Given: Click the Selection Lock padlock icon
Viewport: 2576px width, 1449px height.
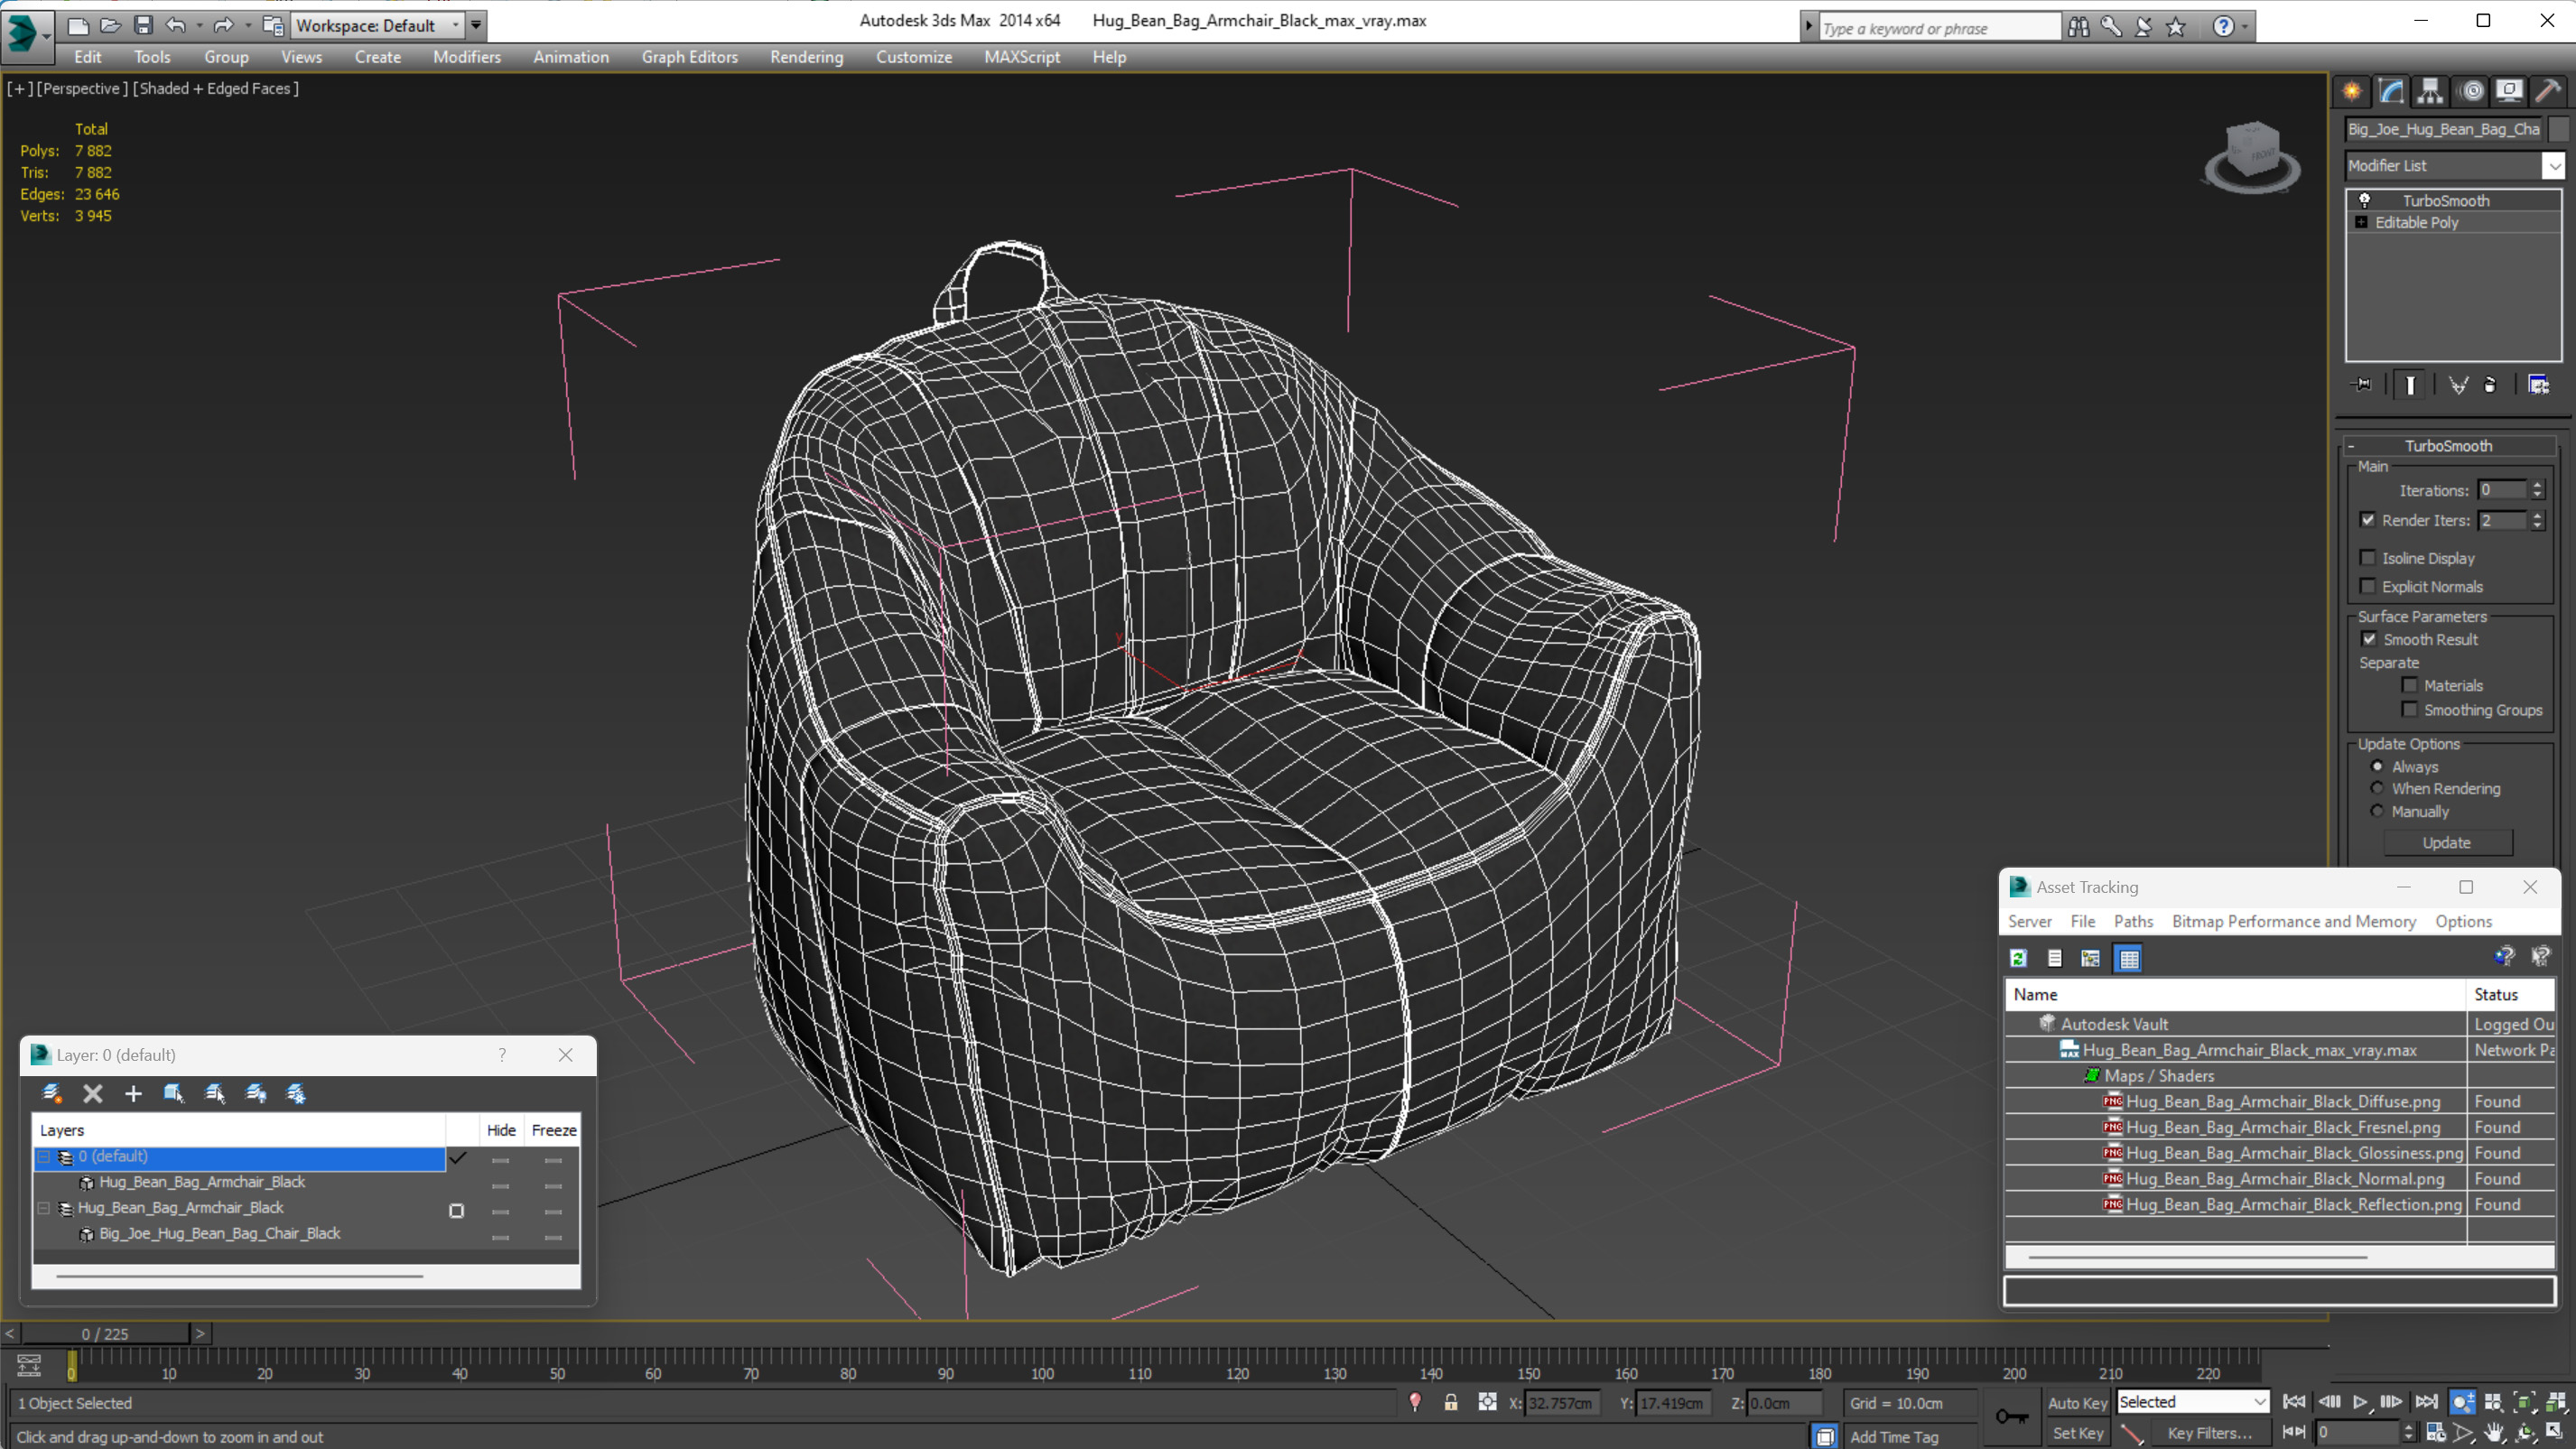Looking at the screenshot, I should click(x=1451, y=1402).
